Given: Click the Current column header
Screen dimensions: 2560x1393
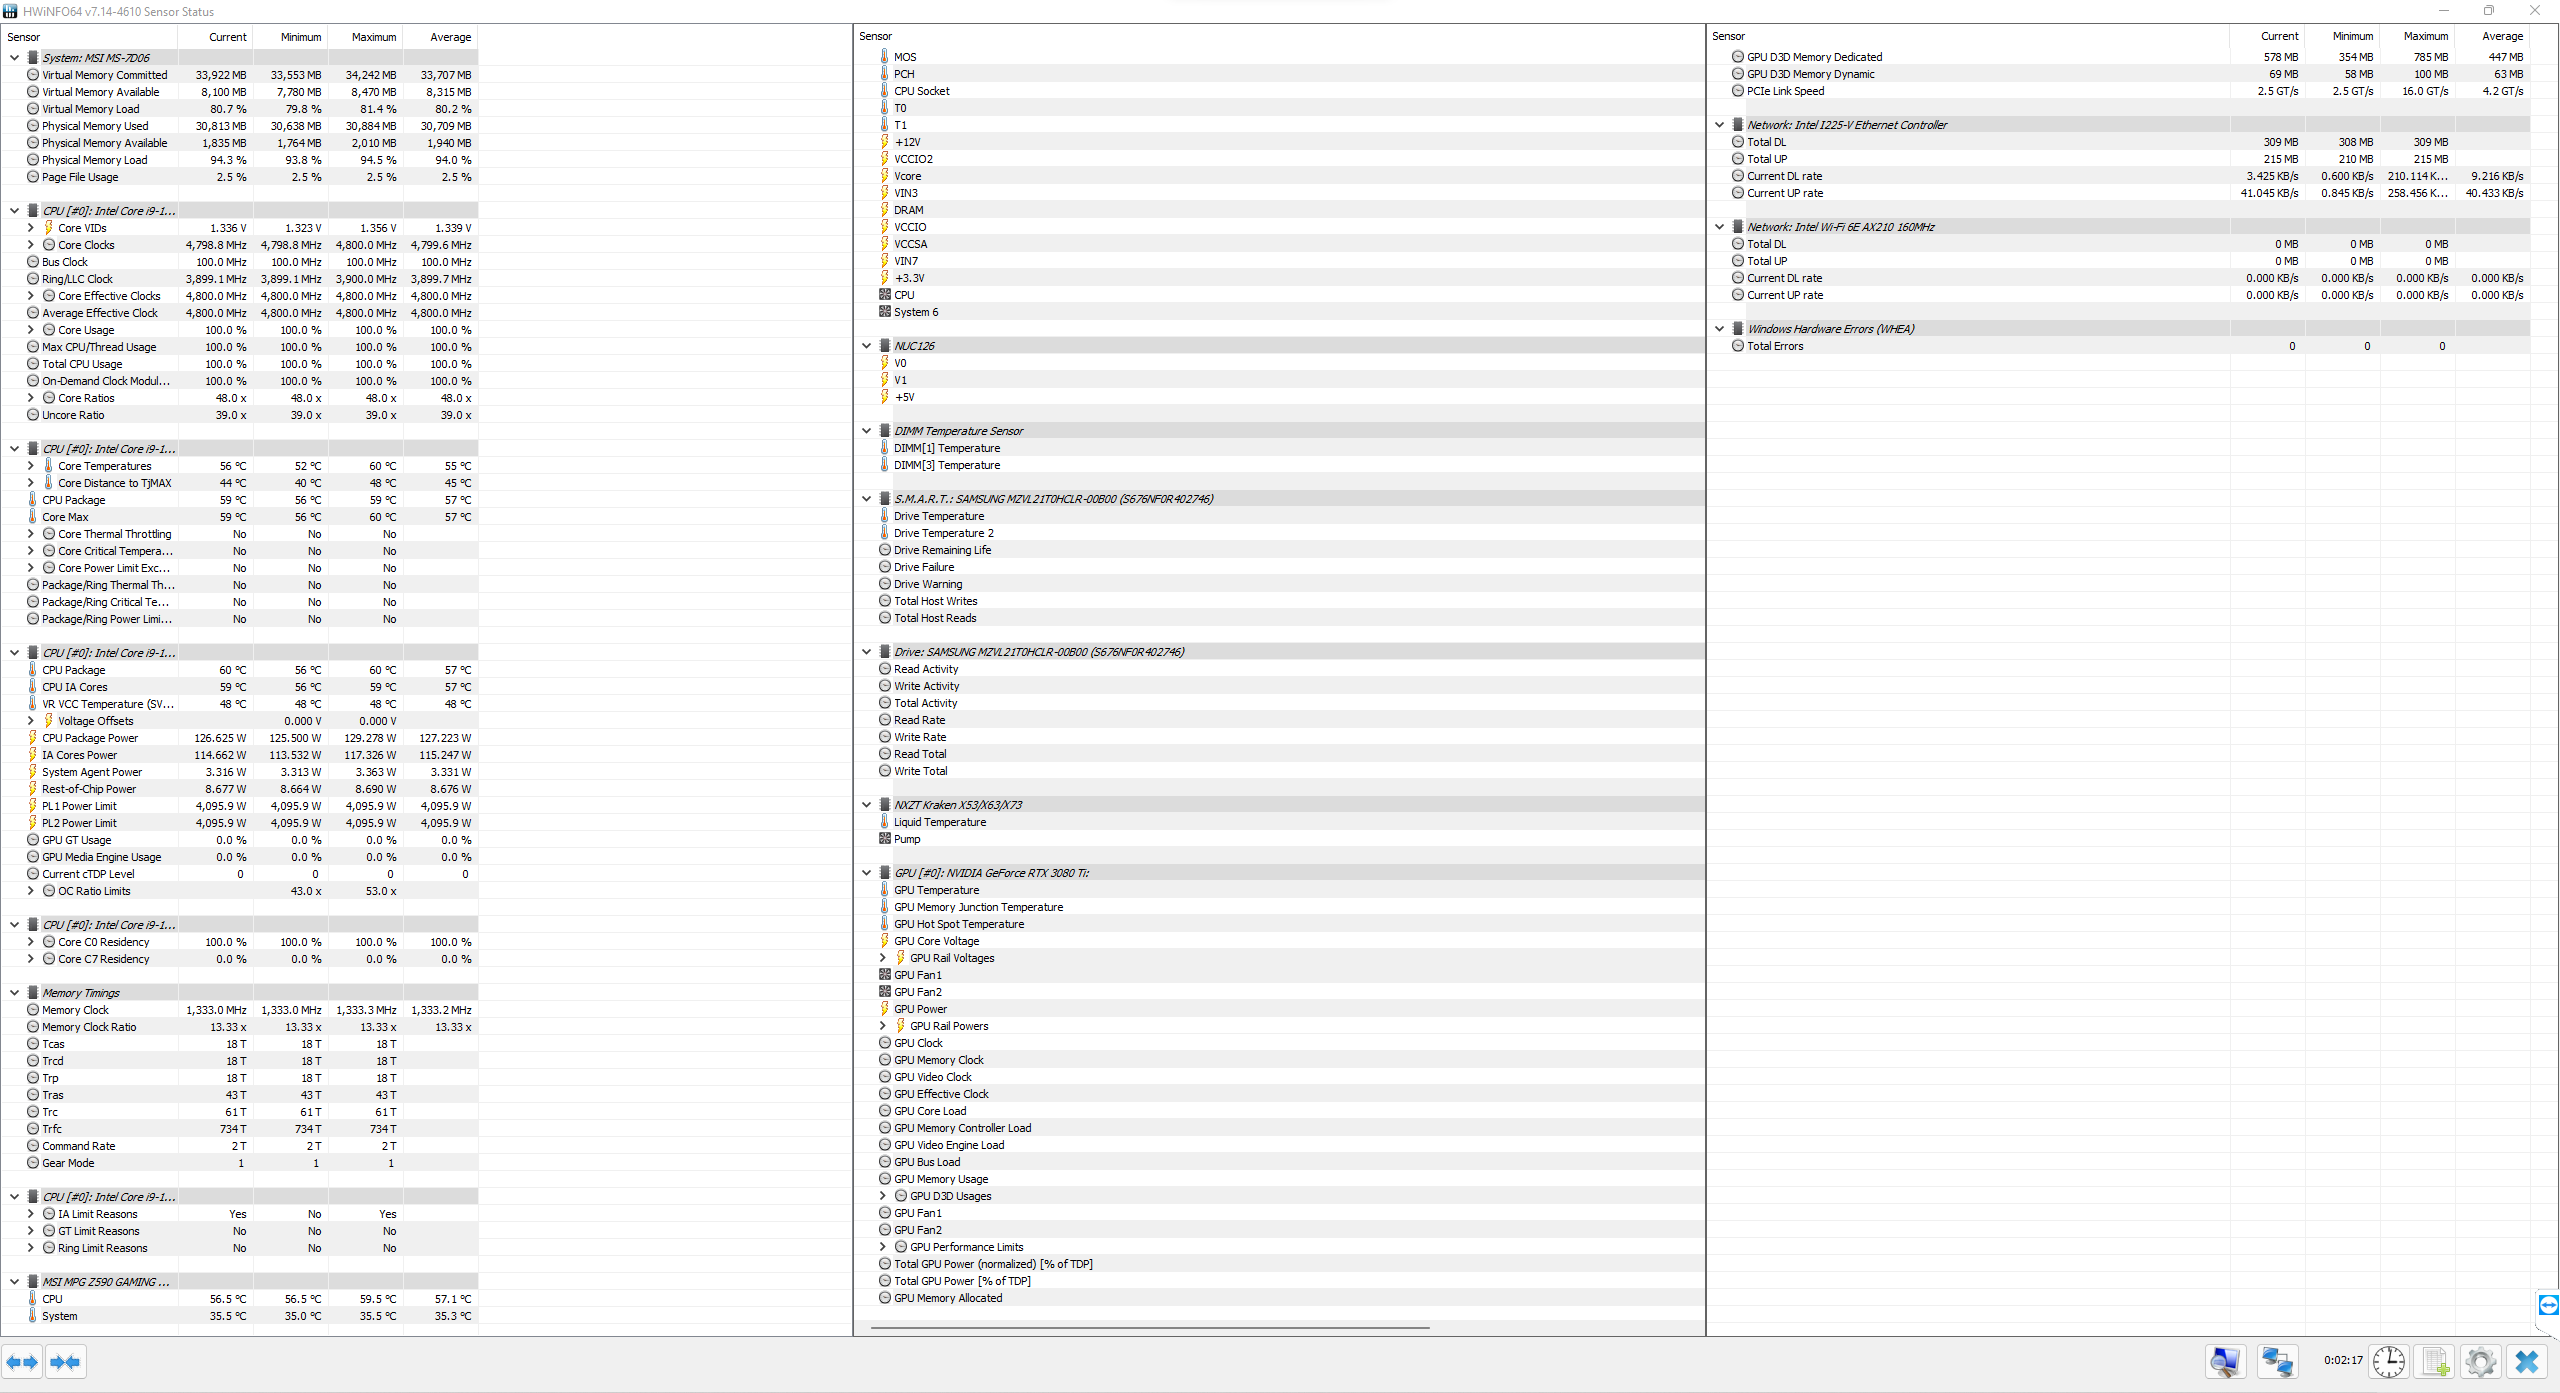Looking at the screenshot, I should coord(228,36).
